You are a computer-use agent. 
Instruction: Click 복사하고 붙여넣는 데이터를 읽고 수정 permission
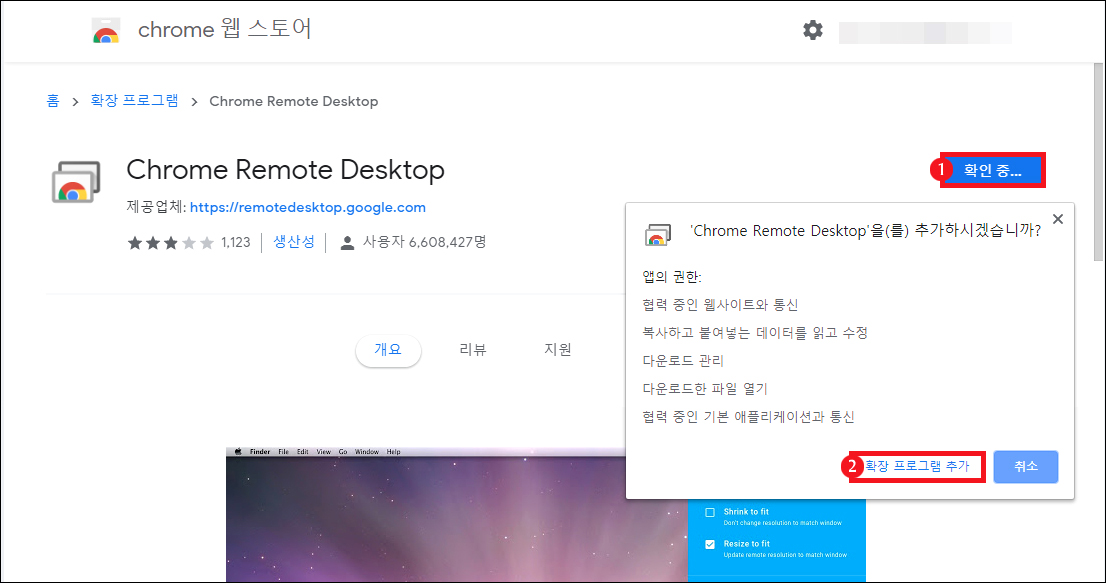[755, 333]
